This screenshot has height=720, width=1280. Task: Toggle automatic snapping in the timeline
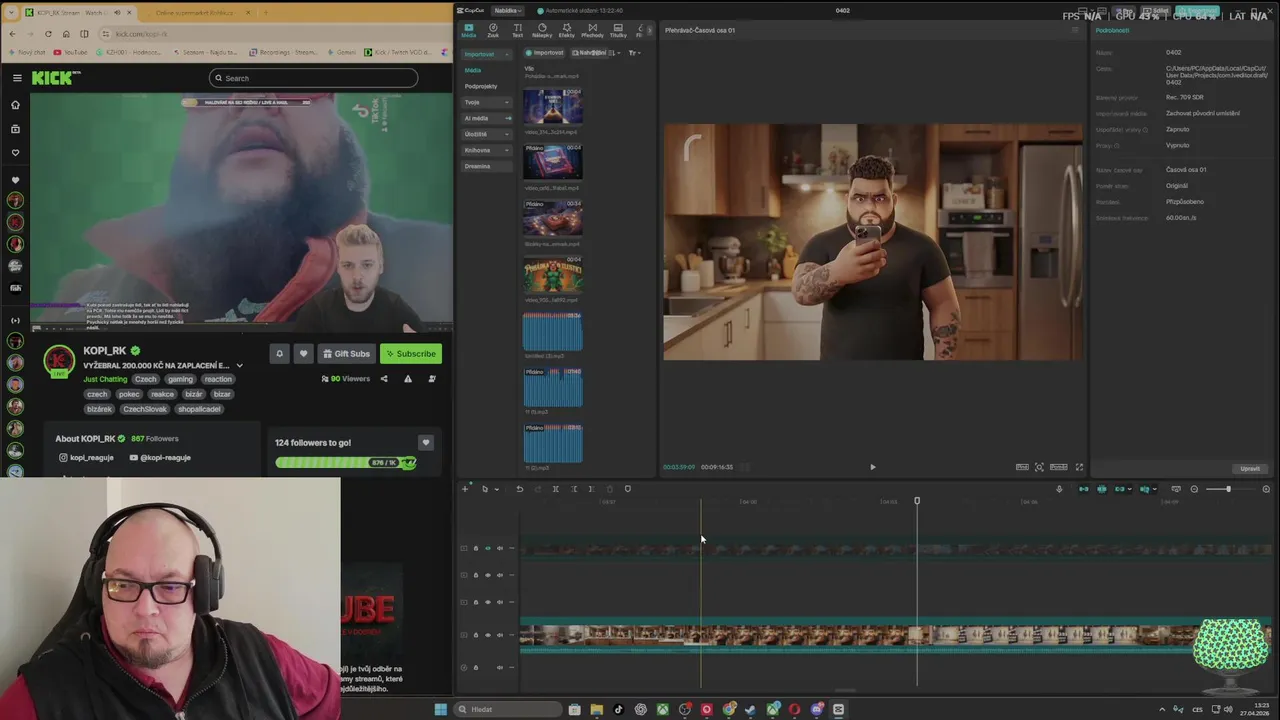pos(1102,489)
